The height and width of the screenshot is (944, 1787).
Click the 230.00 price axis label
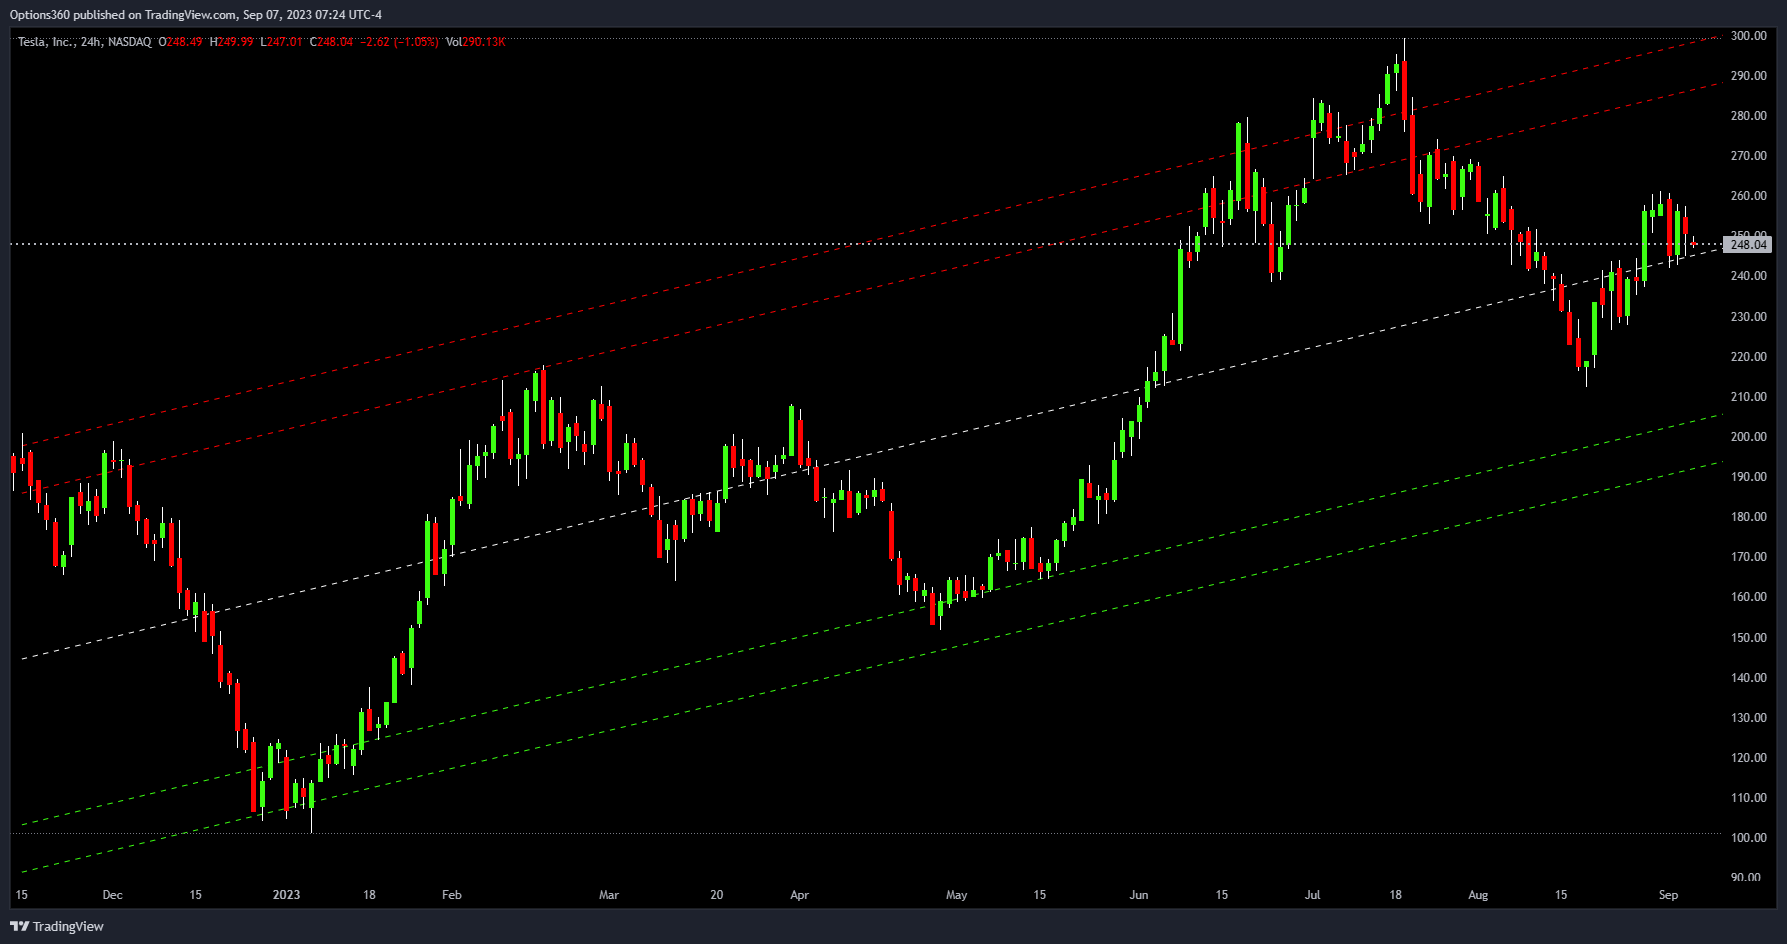point(1749,317)
